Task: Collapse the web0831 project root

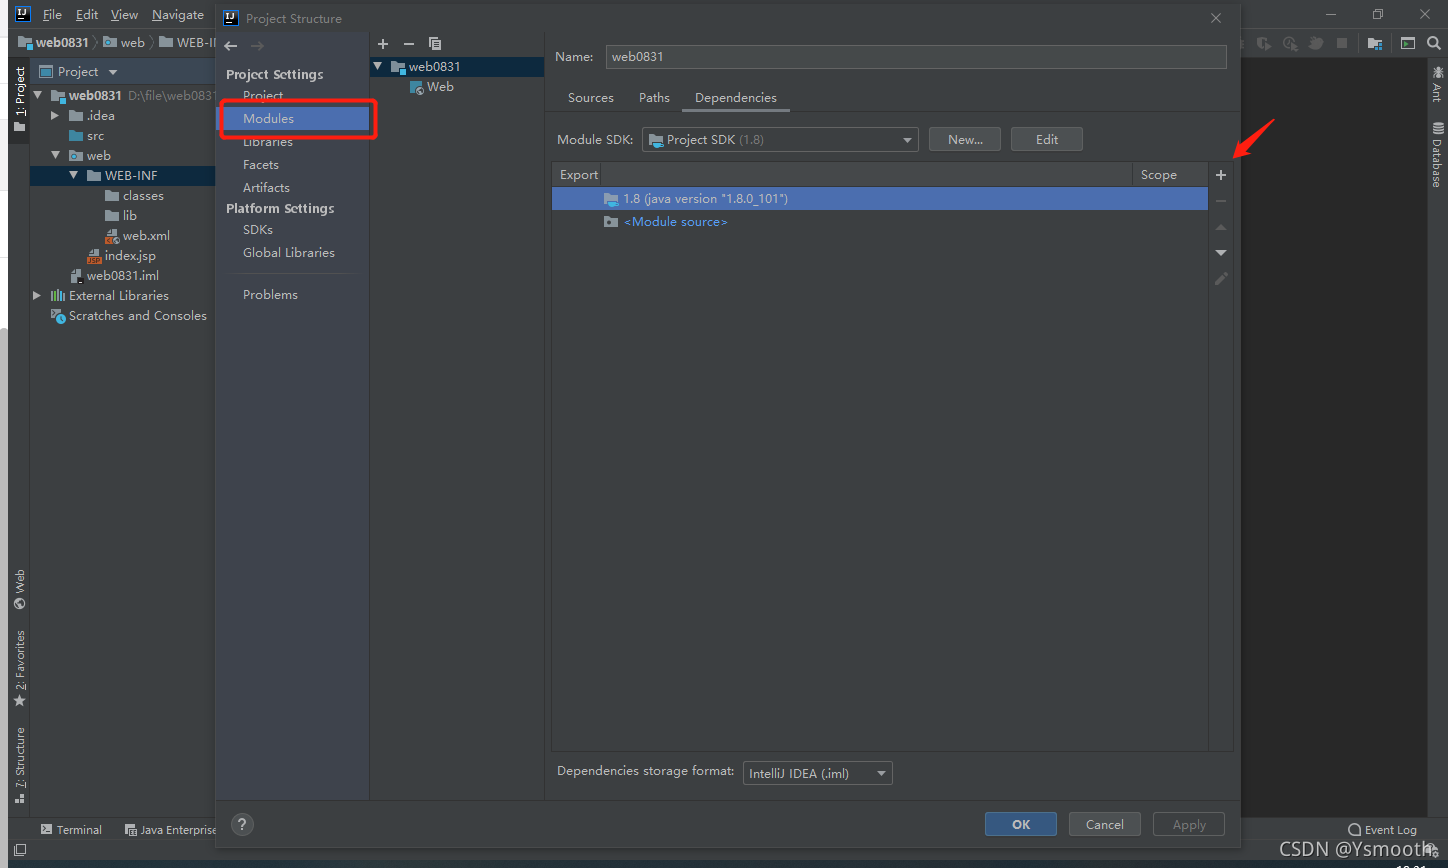Action: [x=38, y=96]
